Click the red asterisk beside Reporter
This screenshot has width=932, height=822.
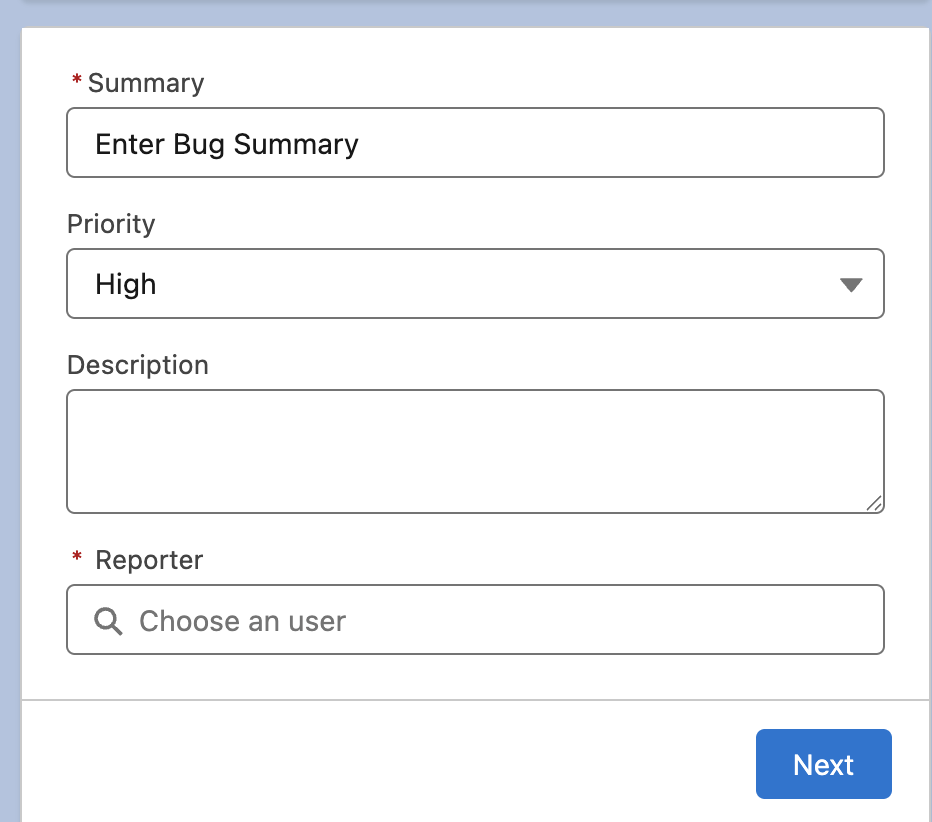[77, 560]
